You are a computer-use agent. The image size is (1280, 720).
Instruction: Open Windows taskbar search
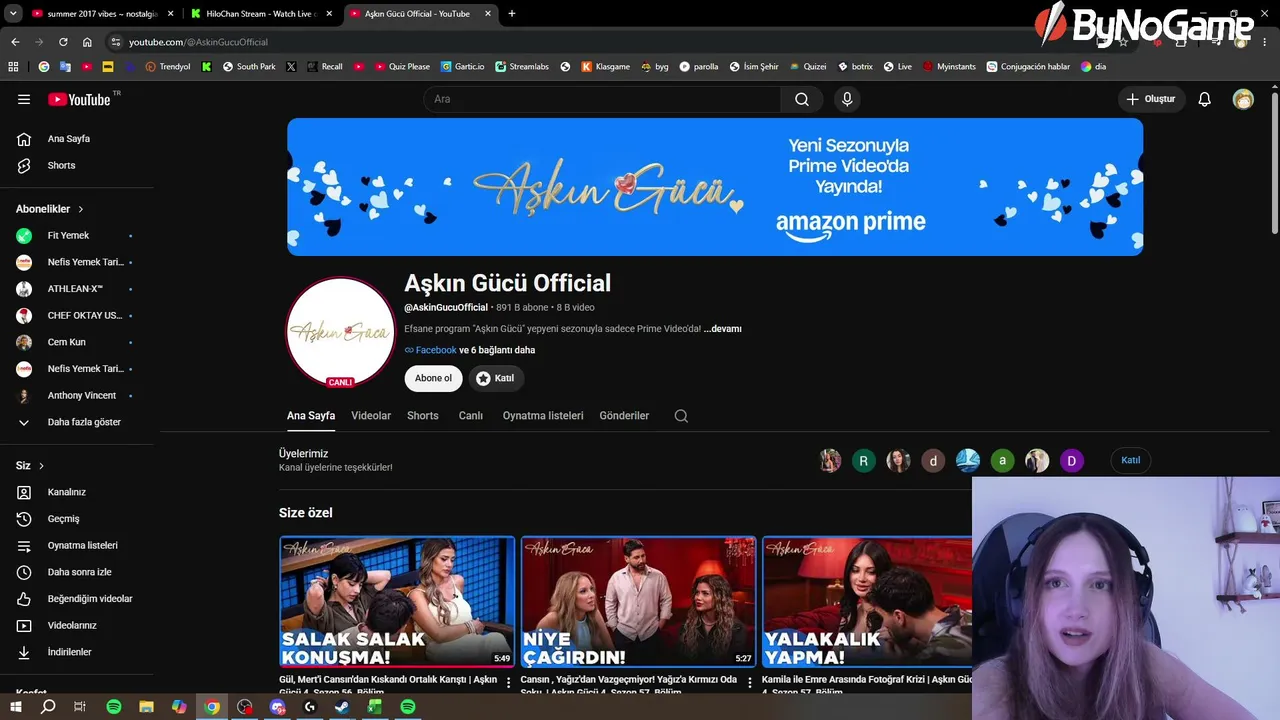coord(48,707)
